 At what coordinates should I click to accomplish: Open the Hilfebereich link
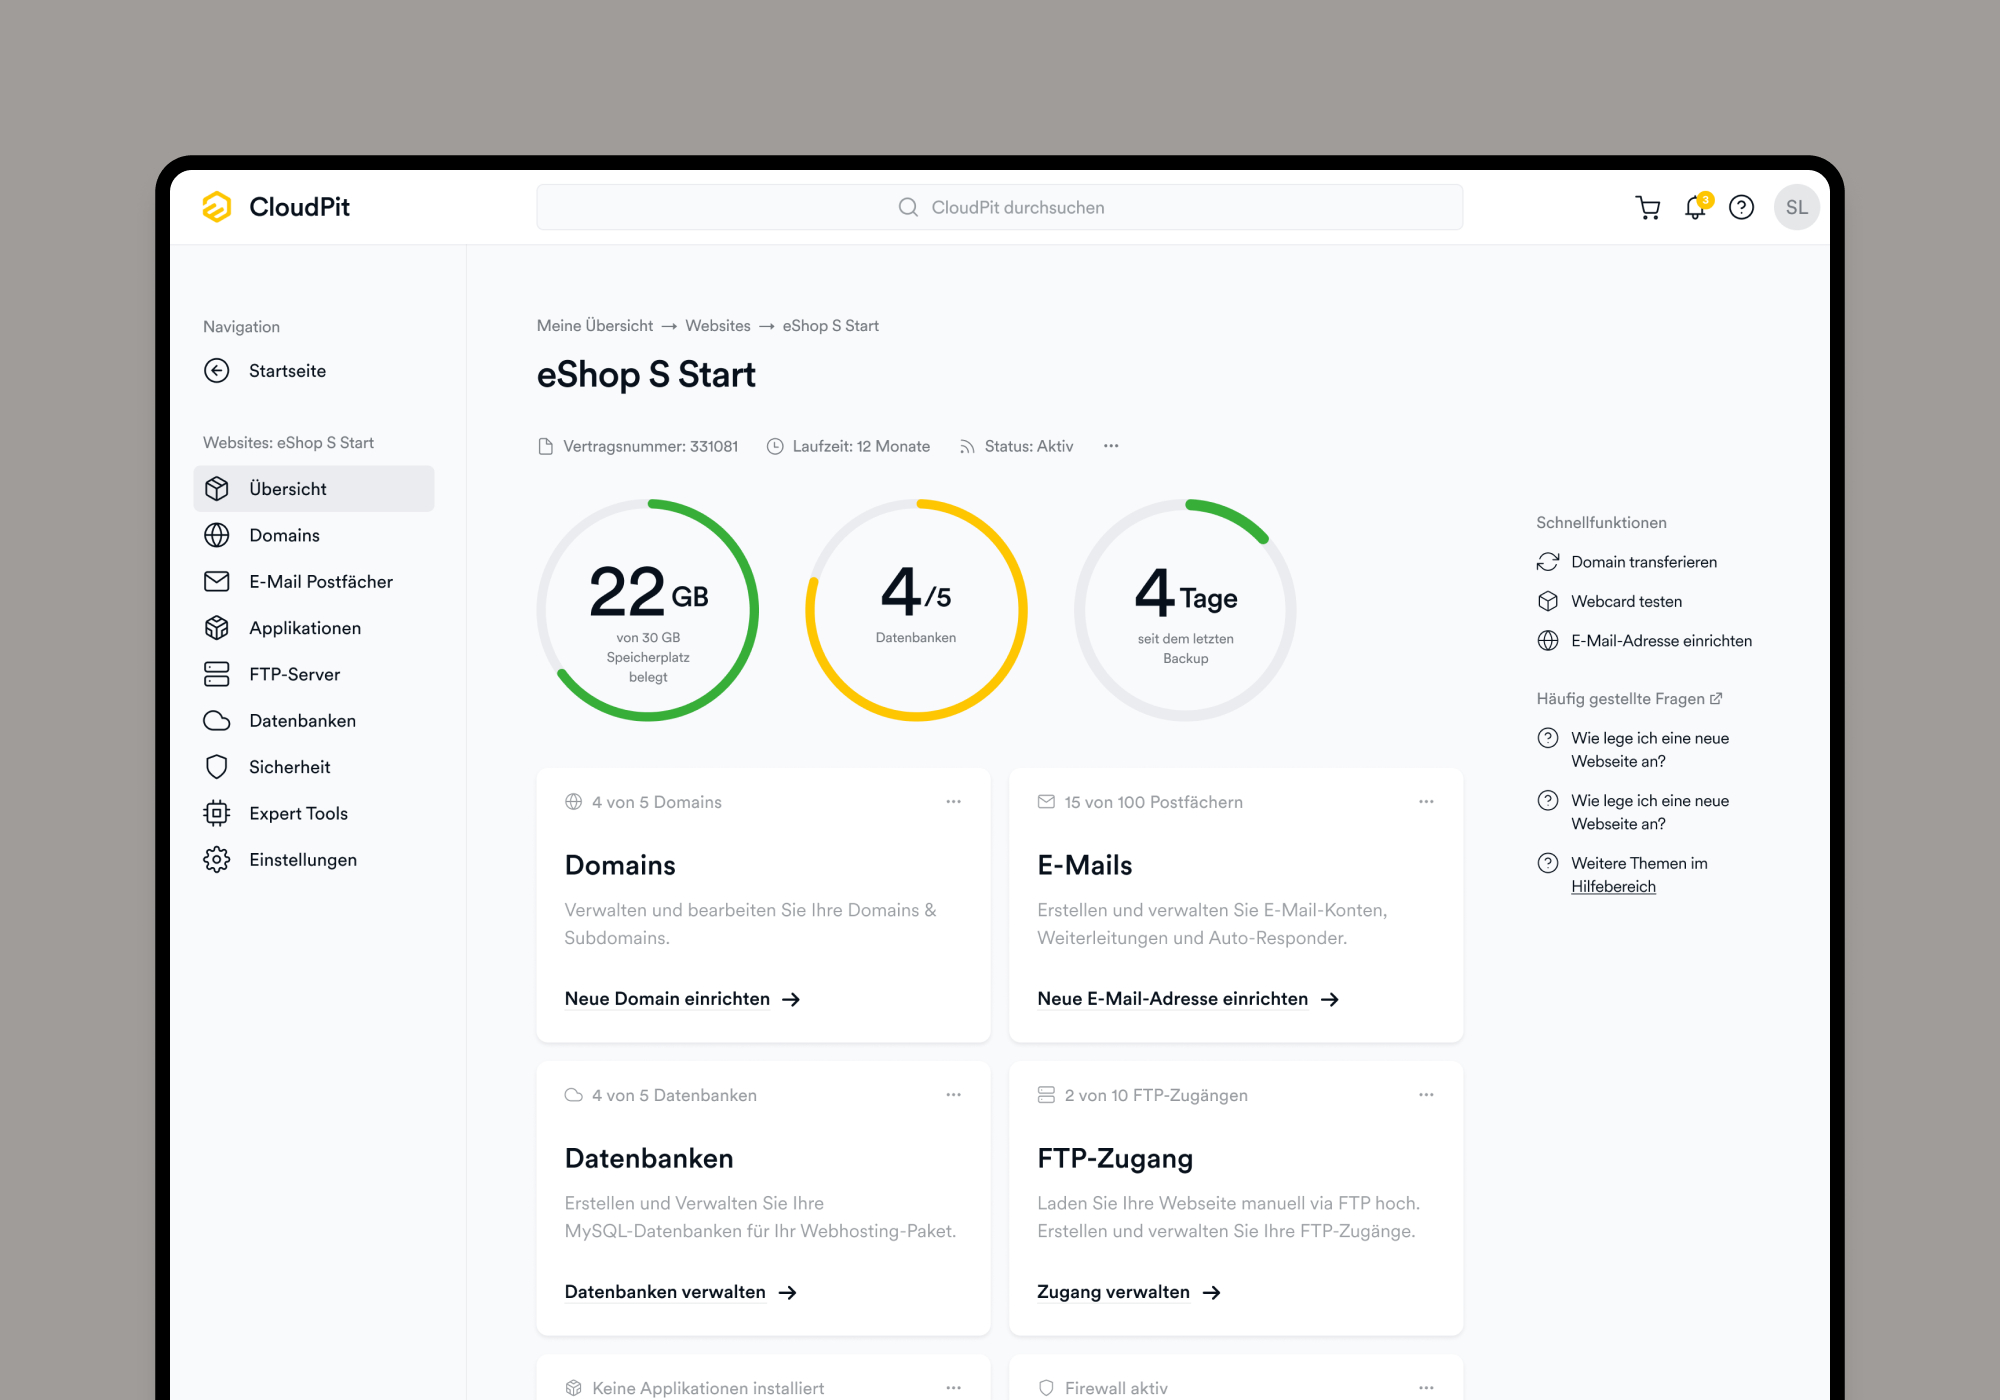point(1613,887)
